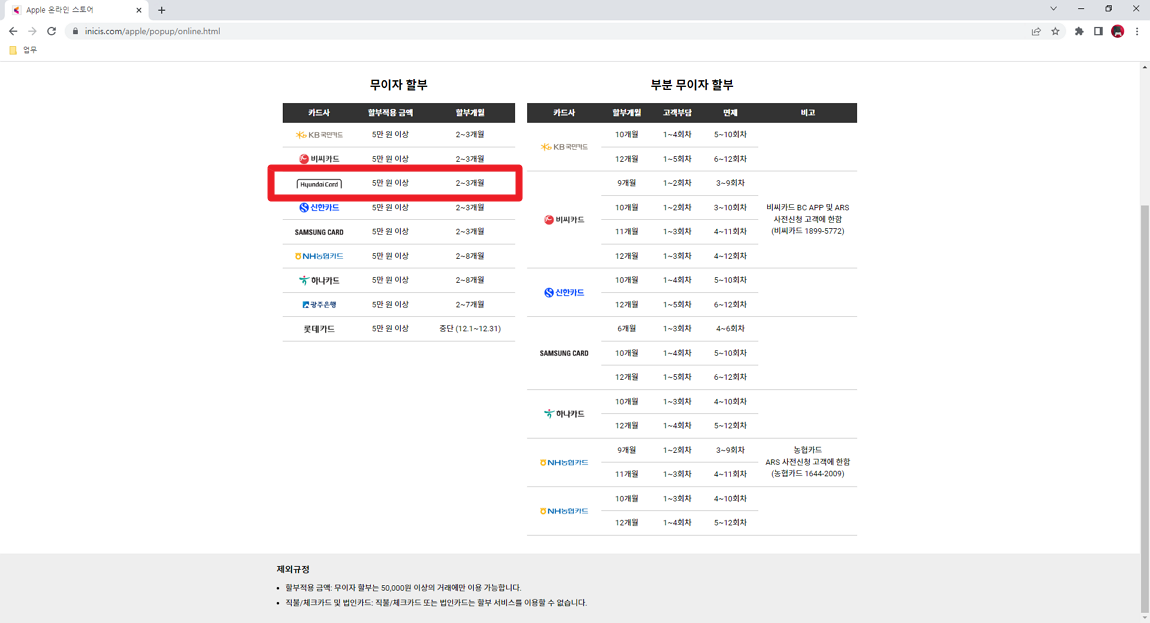Click SAMSUNG CARD logo in 부분 무이자 table
Image resolution: width=1150 pixels, height=623 pixels.
pyautogui.click(x=564, y=354)
